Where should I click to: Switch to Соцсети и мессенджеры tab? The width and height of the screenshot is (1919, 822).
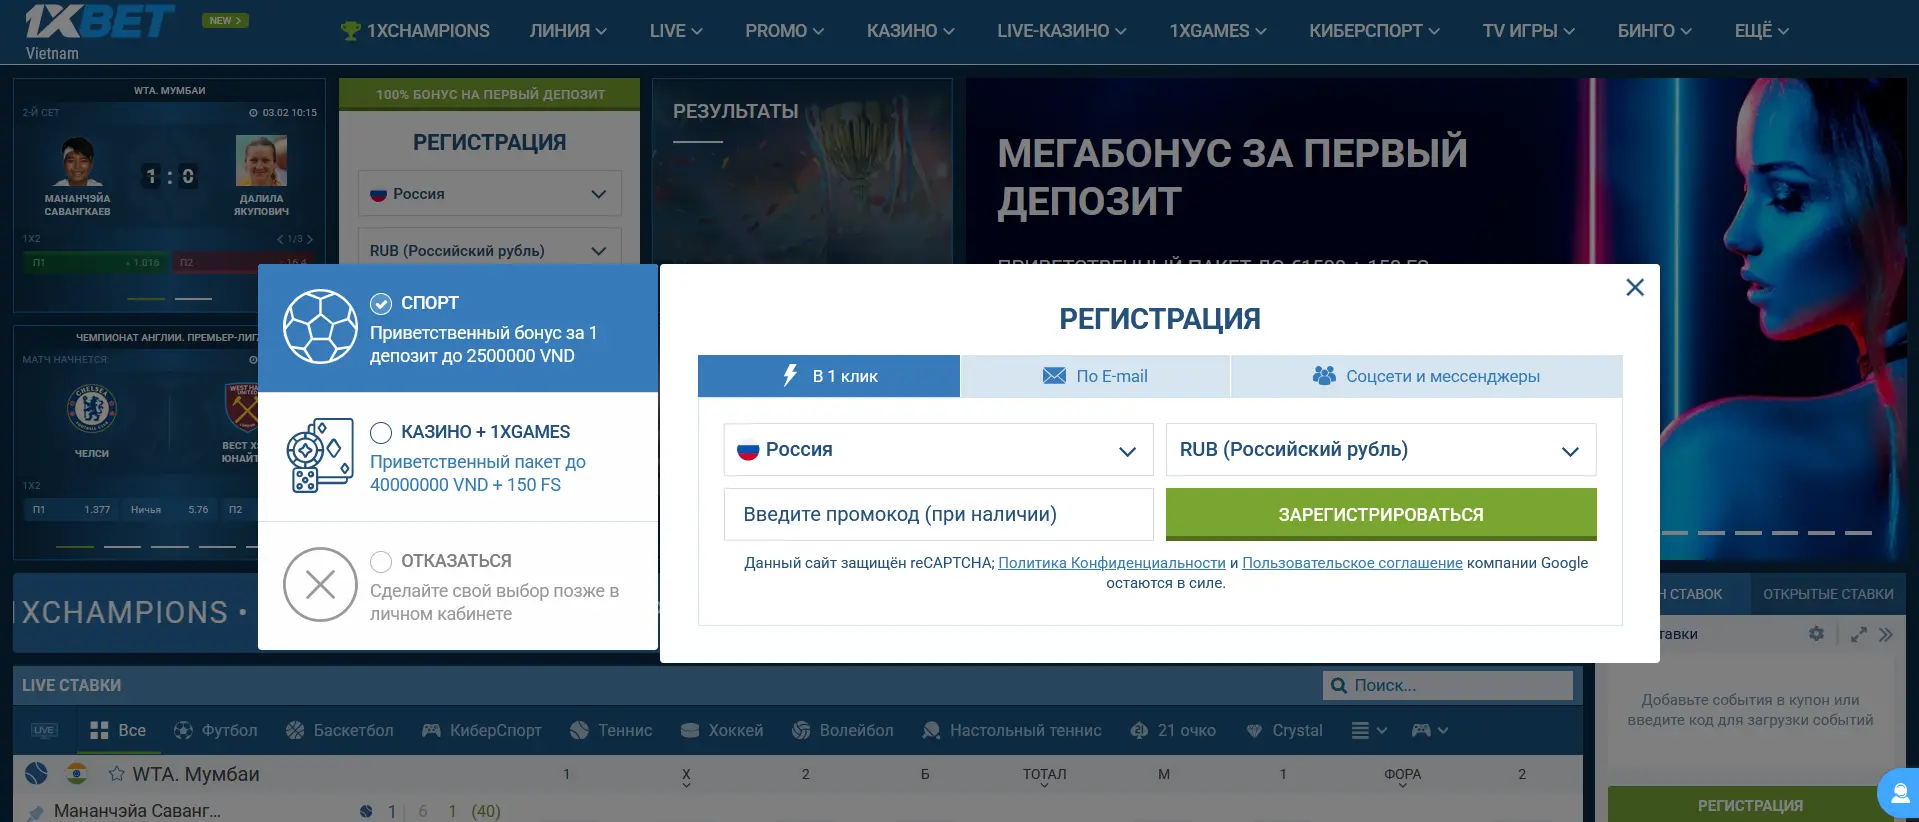pos(1426,377)
